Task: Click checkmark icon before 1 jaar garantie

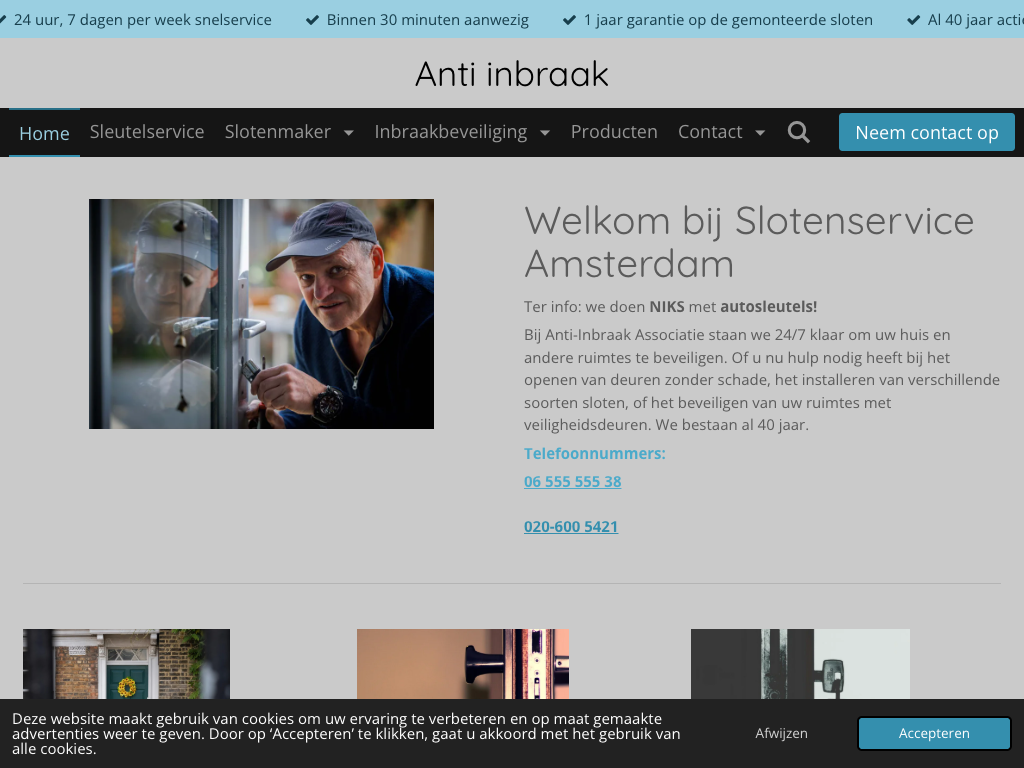Action: (x=569, y=20)
